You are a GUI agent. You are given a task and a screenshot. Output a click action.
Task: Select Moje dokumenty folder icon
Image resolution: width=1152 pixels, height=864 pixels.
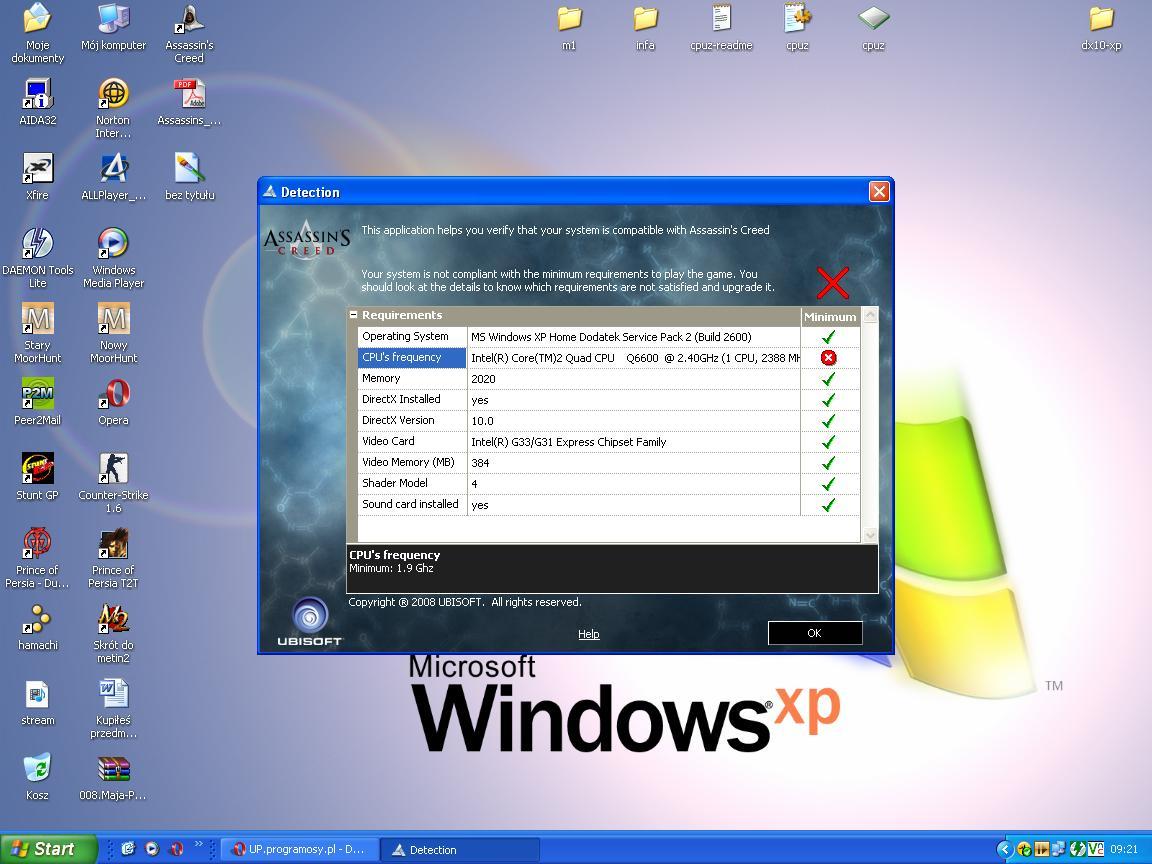[x=37, y=33]
